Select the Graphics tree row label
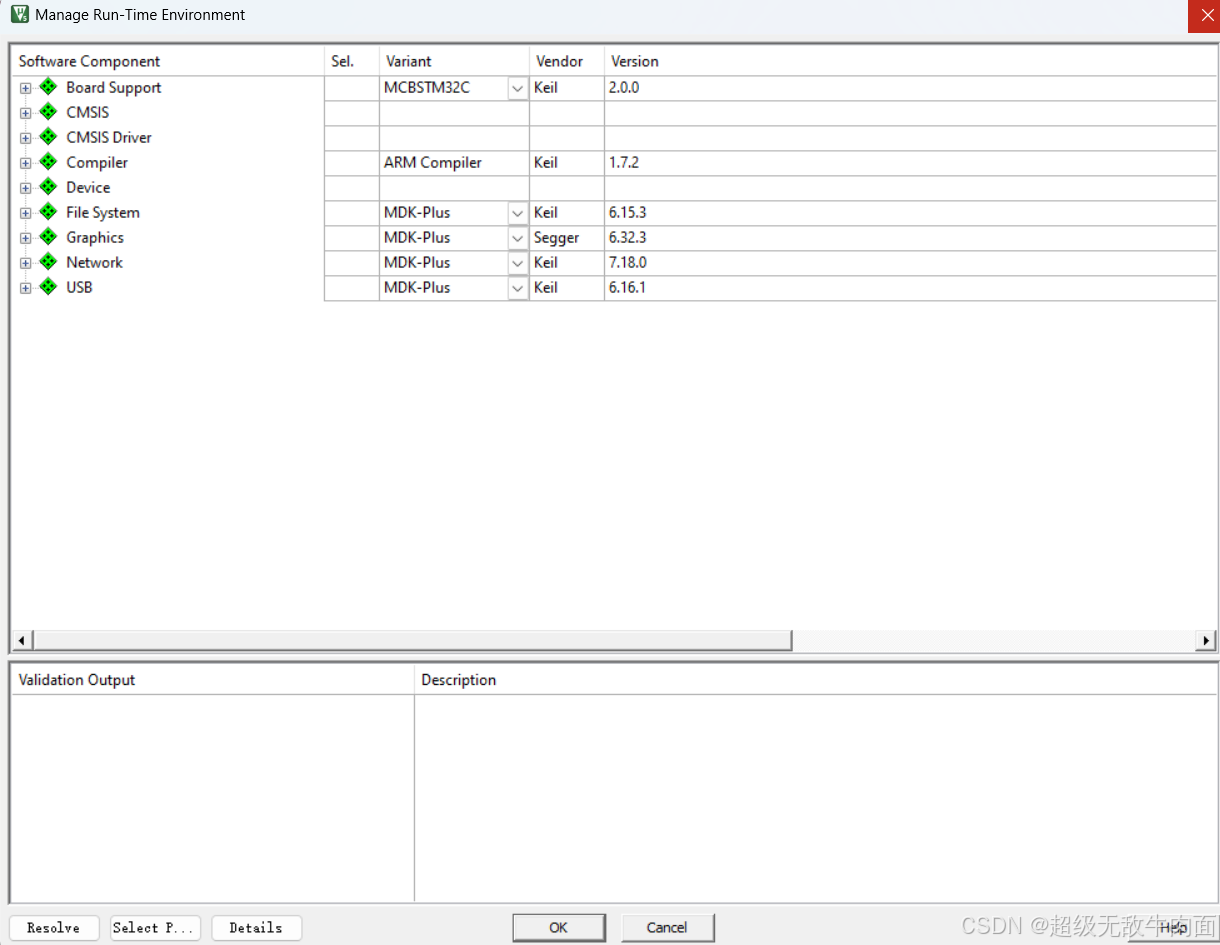 95,238
